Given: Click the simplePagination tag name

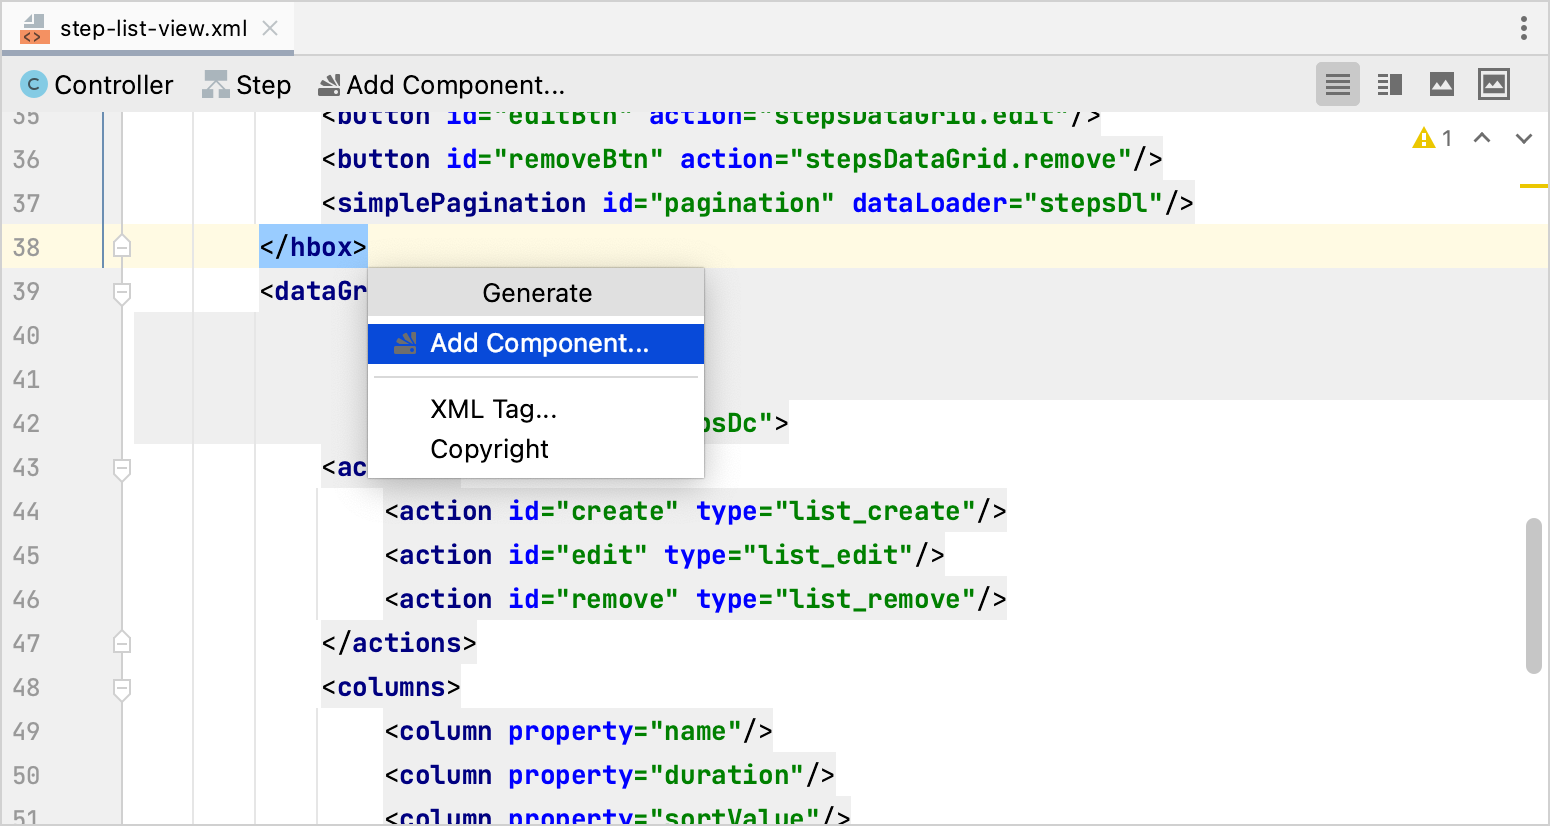Looking at the screenshot, I should (462, 203).
